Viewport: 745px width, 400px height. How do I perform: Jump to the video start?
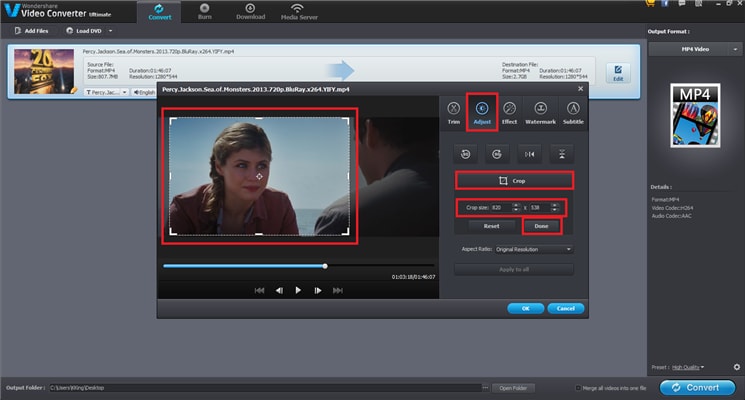click(x=259, y=290)
